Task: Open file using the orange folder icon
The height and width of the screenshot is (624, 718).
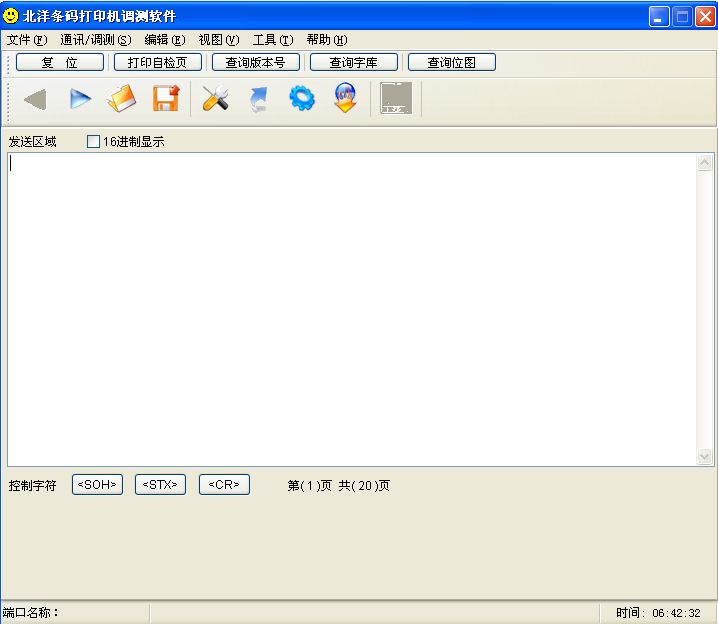Action: (121, 99)
